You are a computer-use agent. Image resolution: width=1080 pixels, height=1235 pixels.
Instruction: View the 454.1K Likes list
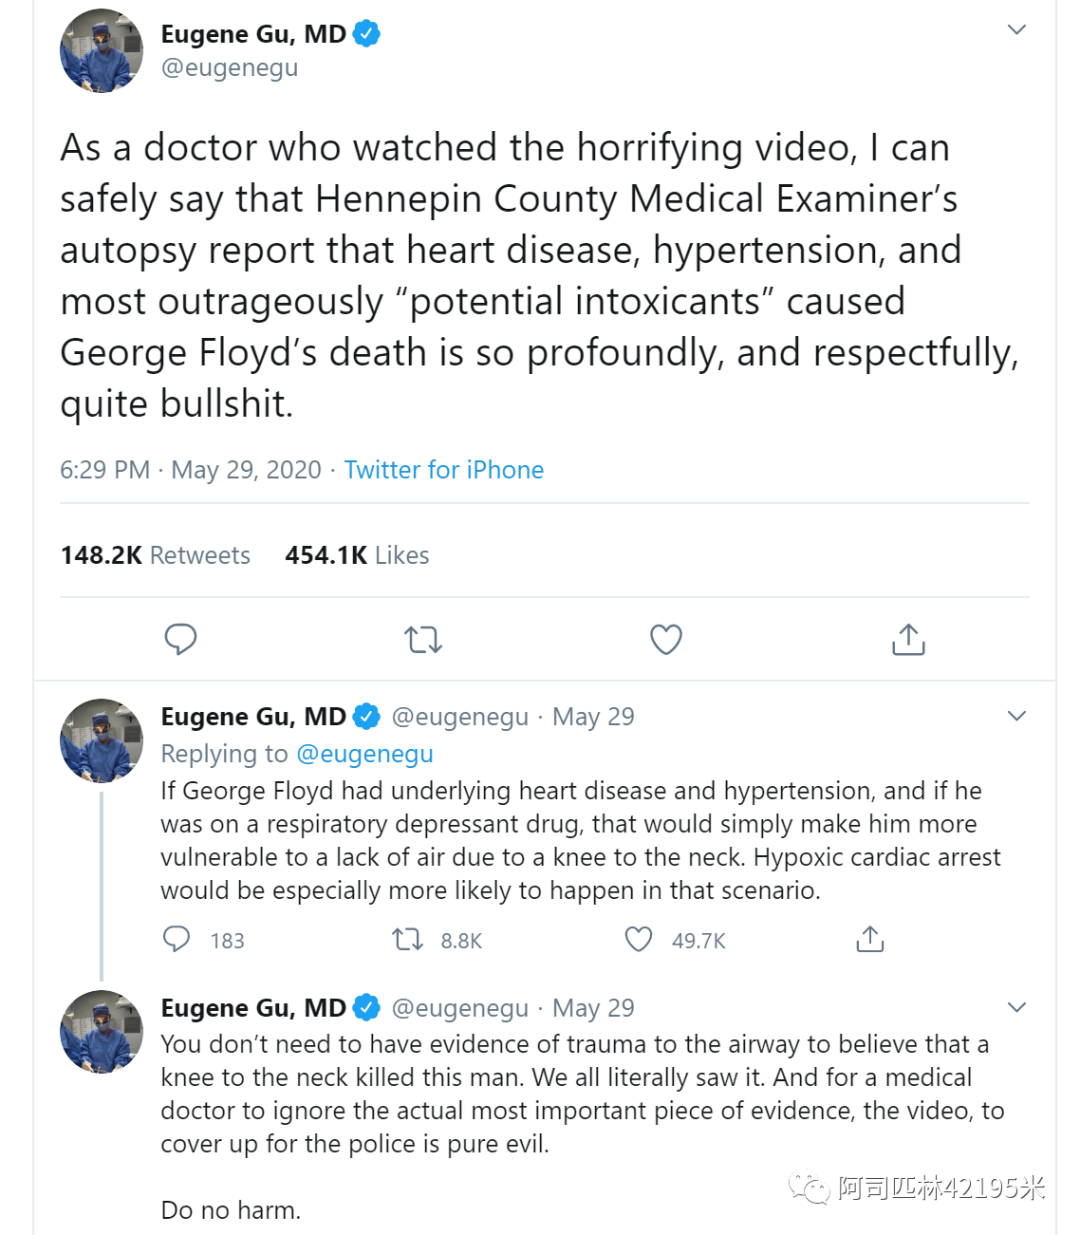coord(357,555)
